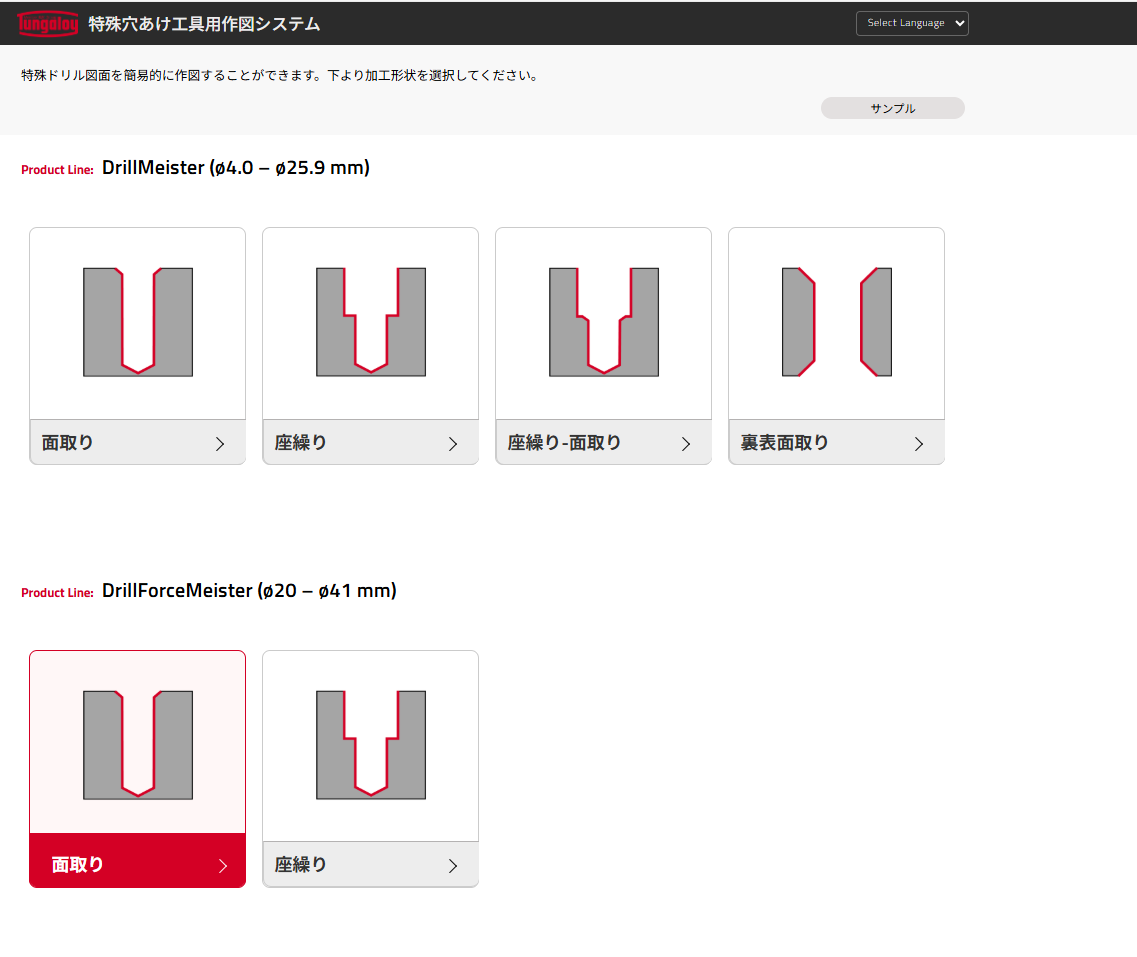Click DrillMeister 面取り label
Viewport: 1137px width, 957px height.
[68, 442]
